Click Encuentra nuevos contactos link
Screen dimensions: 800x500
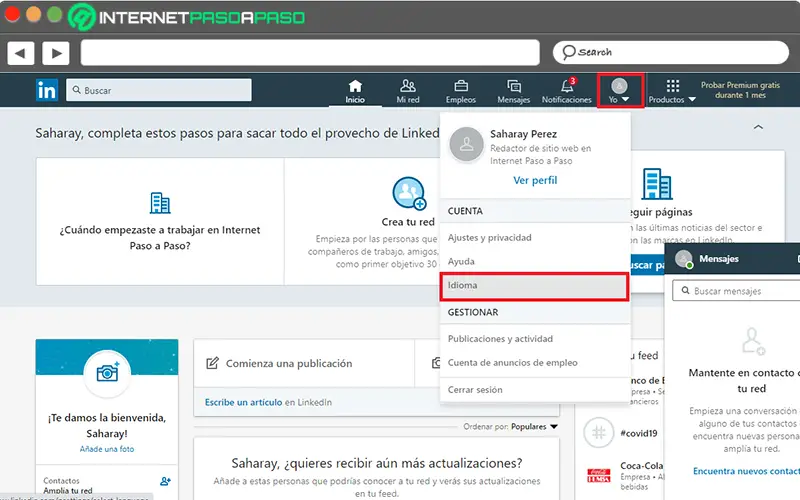746,471
